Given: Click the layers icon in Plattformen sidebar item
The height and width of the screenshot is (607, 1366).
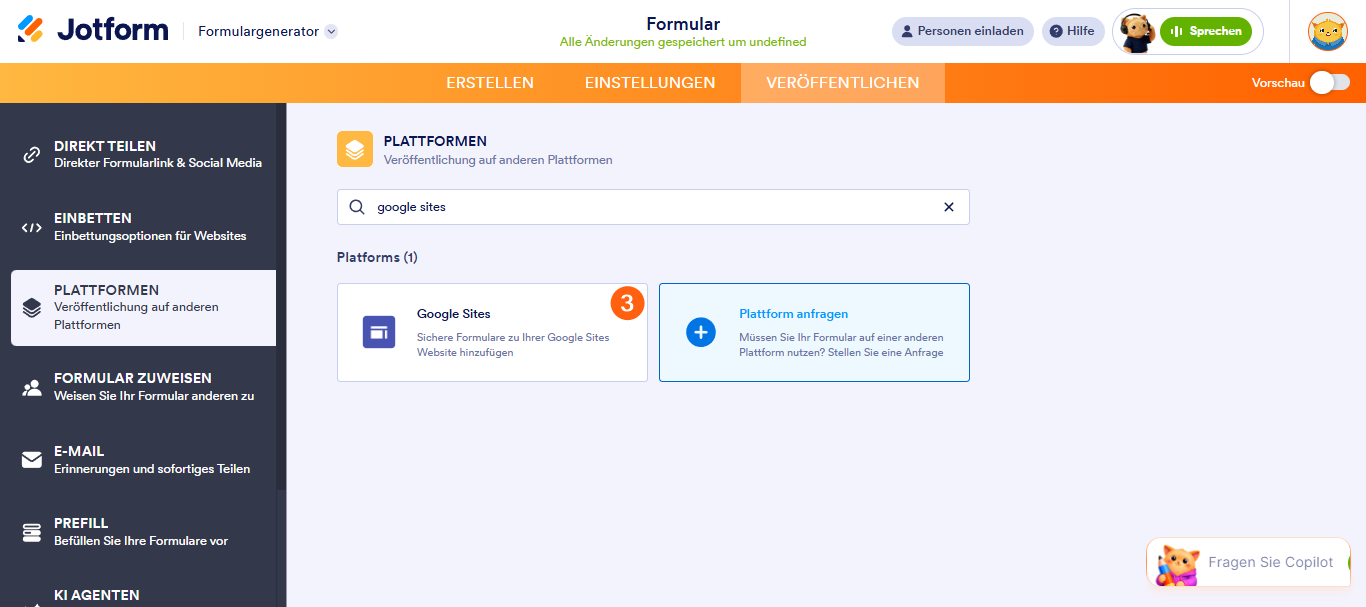Looking at the screenshot, I should click(32, 308).
